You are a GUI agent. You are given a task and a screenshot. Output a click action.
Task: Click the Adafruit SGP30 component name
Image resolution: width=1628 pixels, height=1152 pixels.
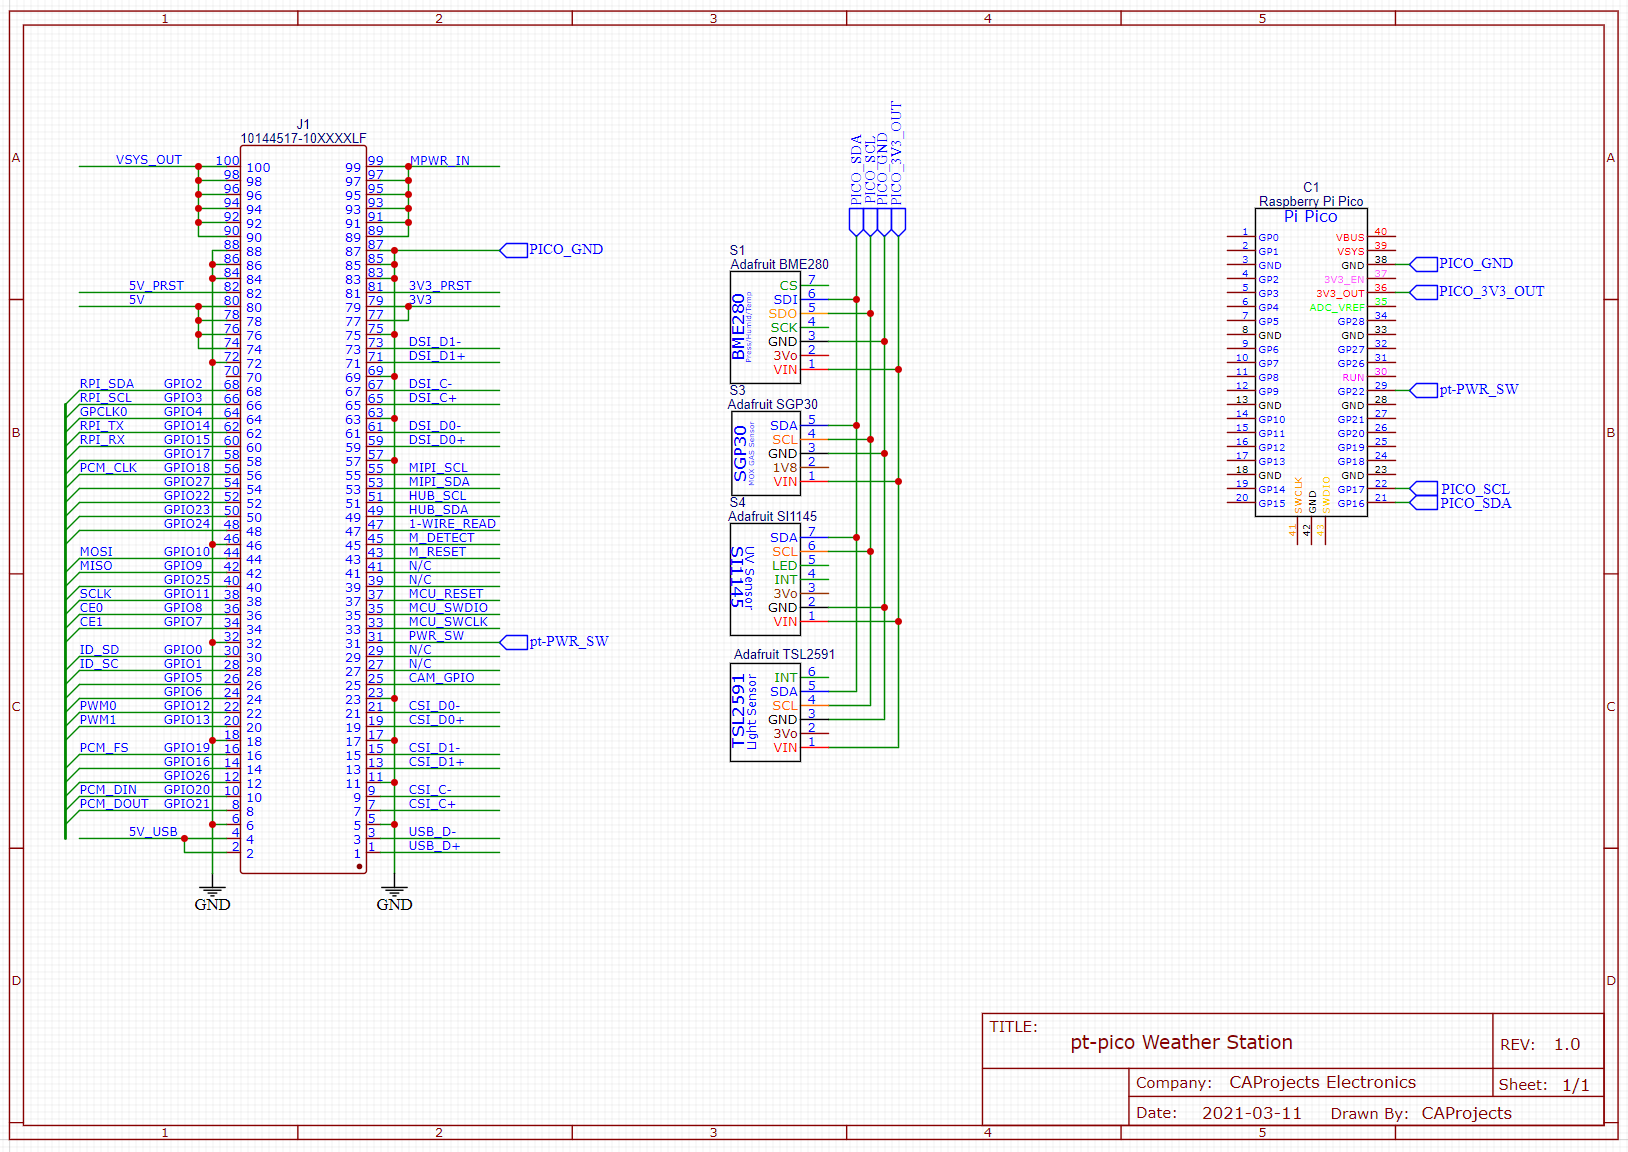click(772, 405)
